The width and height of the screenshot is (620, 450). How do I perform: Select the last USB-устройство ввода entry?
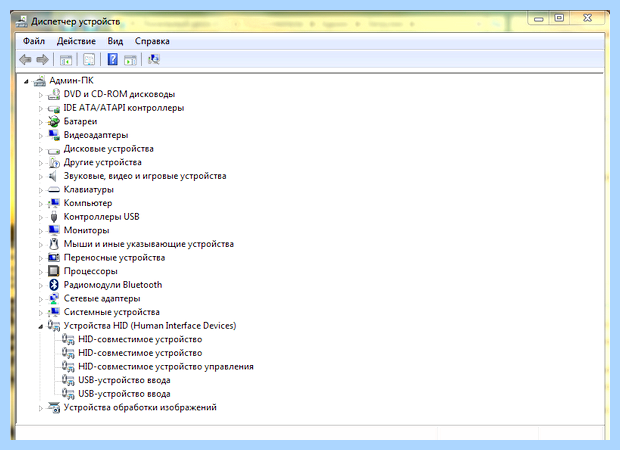click(124, 394)
